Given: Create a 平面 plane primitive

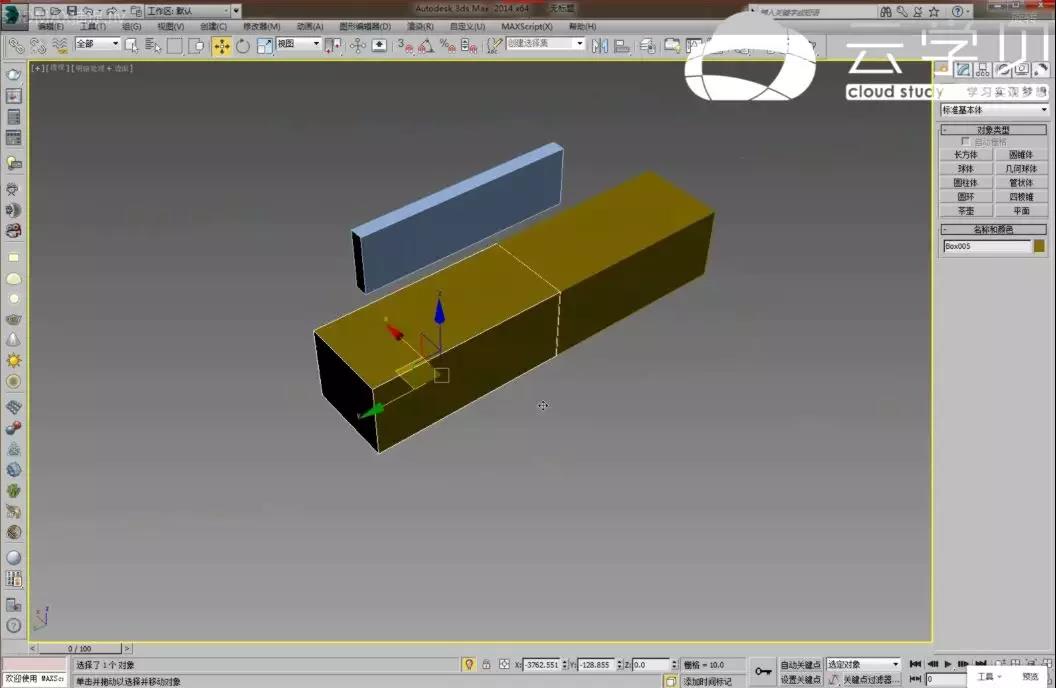Looking at the screenshot, I should click(x=1021, y=211).
